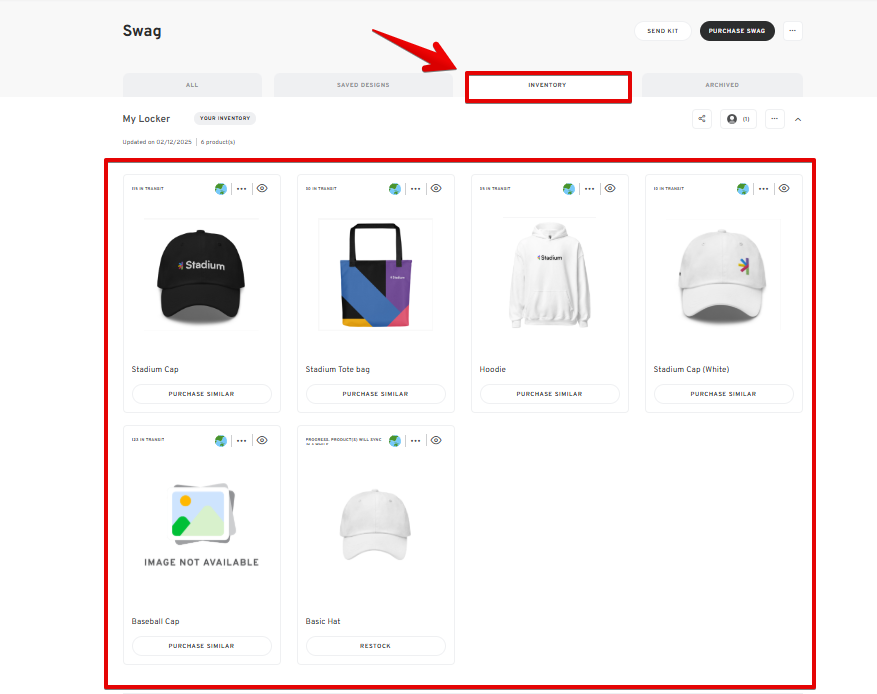
Task: Click Purchase Similar under Stadium Cap (White)
Action: [x=723, y=394]
